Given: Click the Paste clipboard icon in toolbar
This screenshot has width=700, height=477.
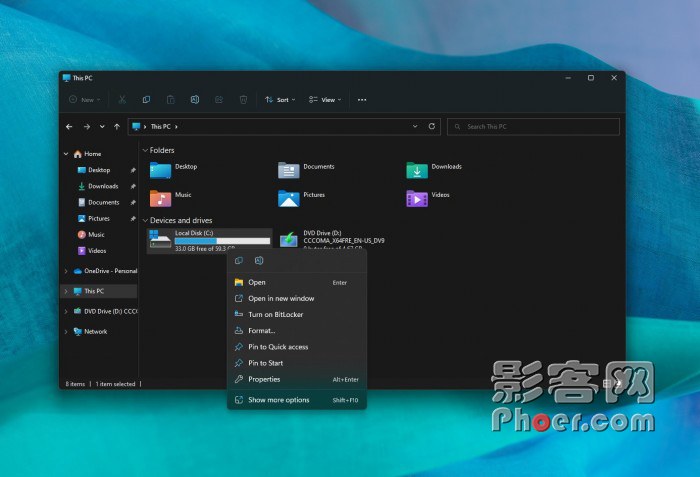Looking at the screenshot, I should 170,100.
